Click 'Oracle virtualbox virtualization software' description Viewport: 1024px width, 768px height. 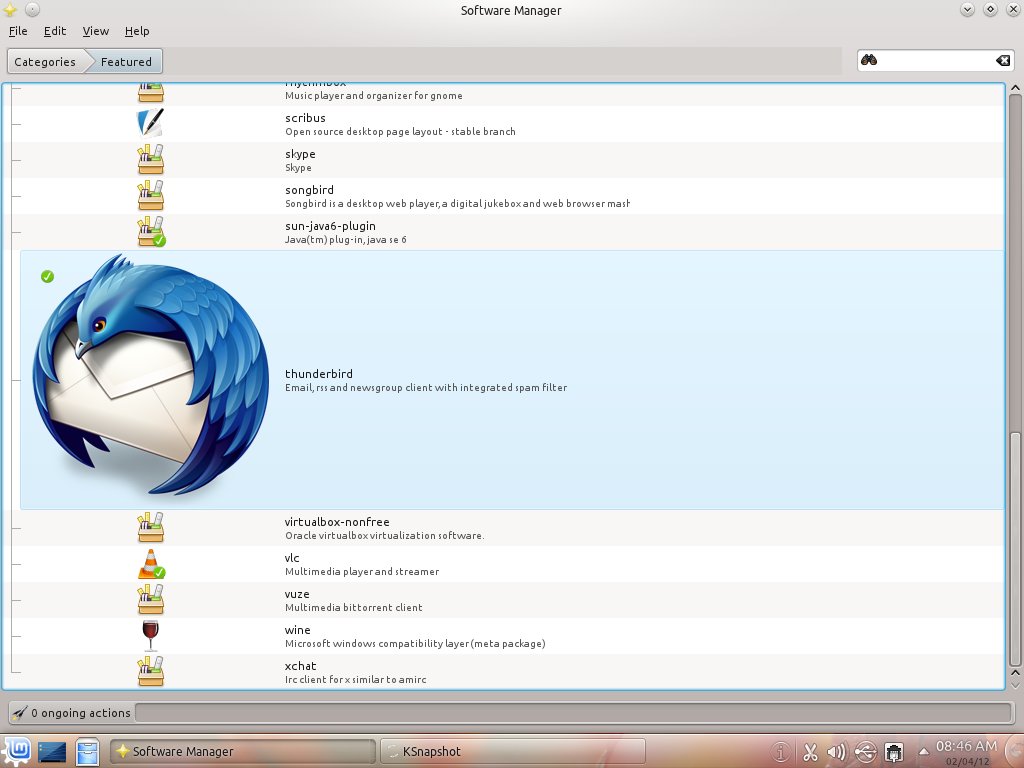click(384, 536)
